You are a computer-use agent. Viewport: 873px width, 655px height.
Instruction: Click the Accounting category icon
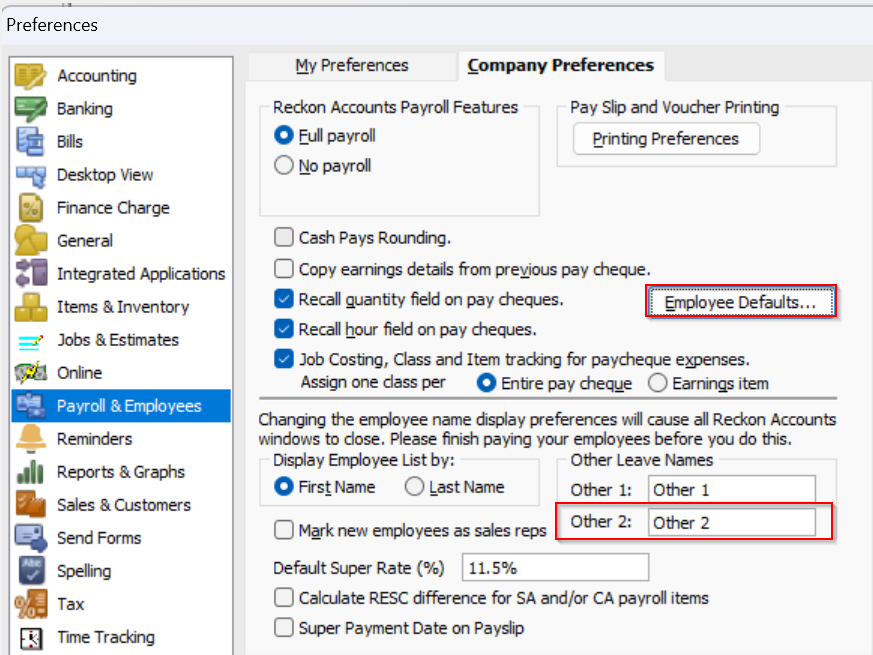31,76
